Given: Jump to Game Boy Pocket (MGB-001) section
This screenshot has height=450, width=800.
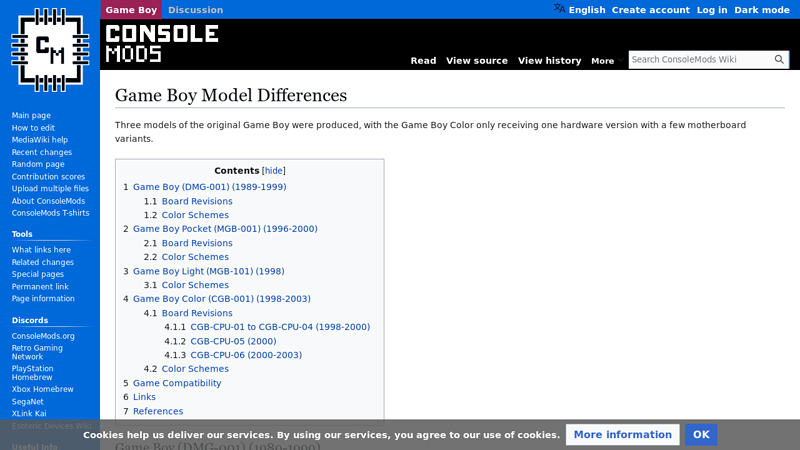Looking at the screenshot, I should (x=225, y=229).
